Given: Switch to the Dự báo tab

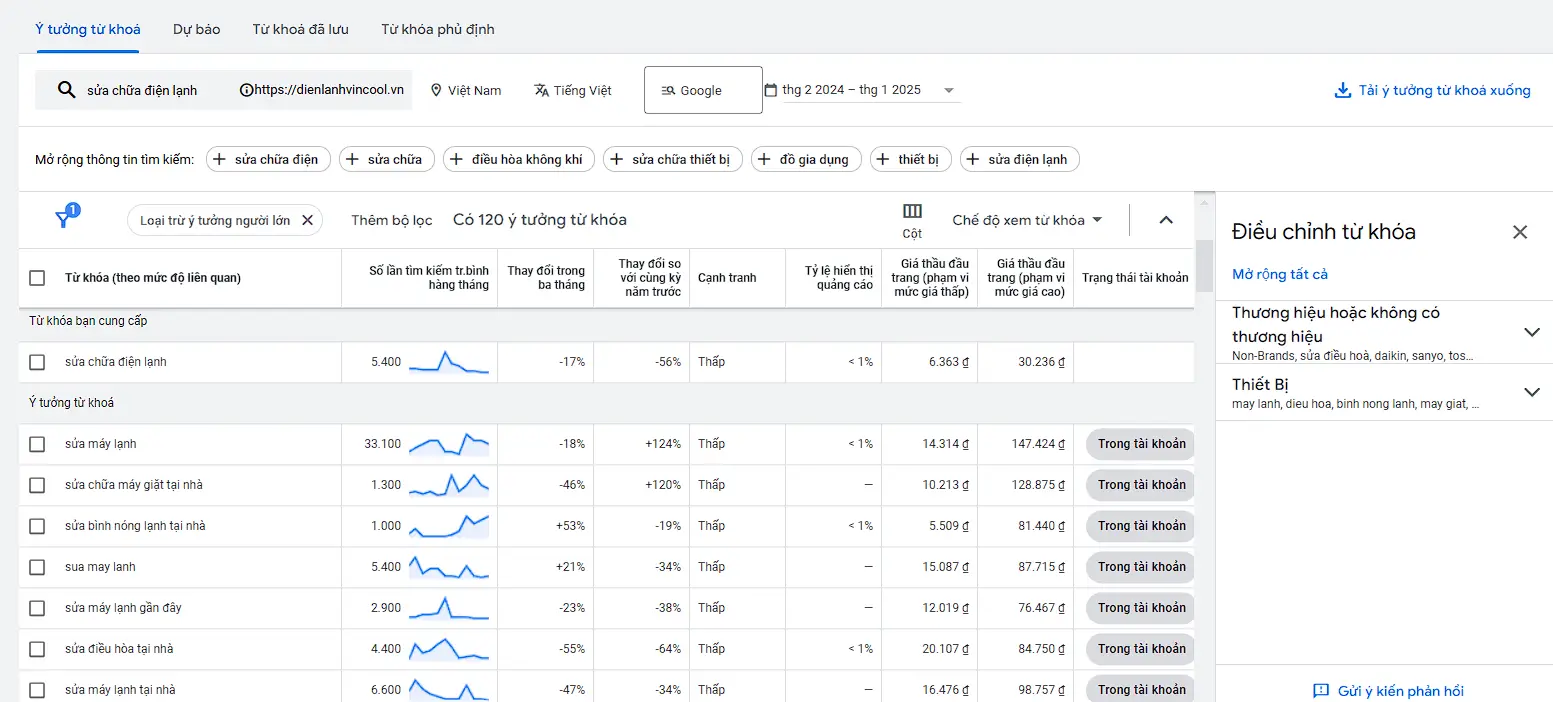Looking at the screenshot, I should [x=196, y=29].
